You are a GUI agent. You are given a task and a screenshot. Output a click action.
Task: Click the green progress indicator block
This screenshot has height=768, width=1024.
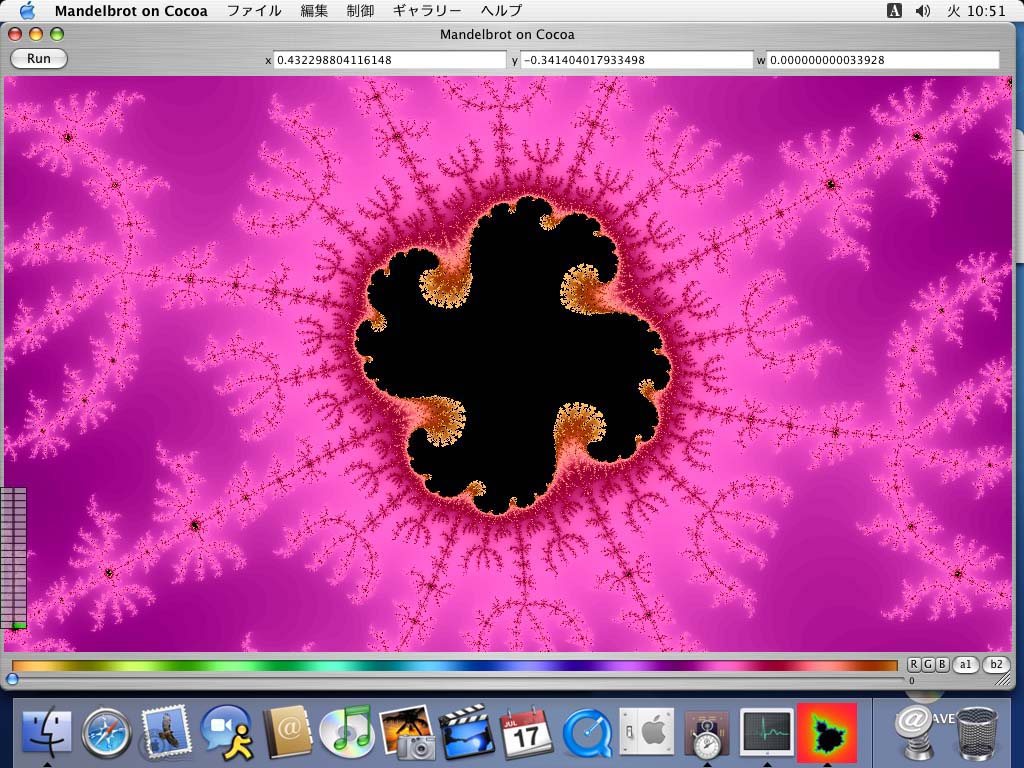19,626
